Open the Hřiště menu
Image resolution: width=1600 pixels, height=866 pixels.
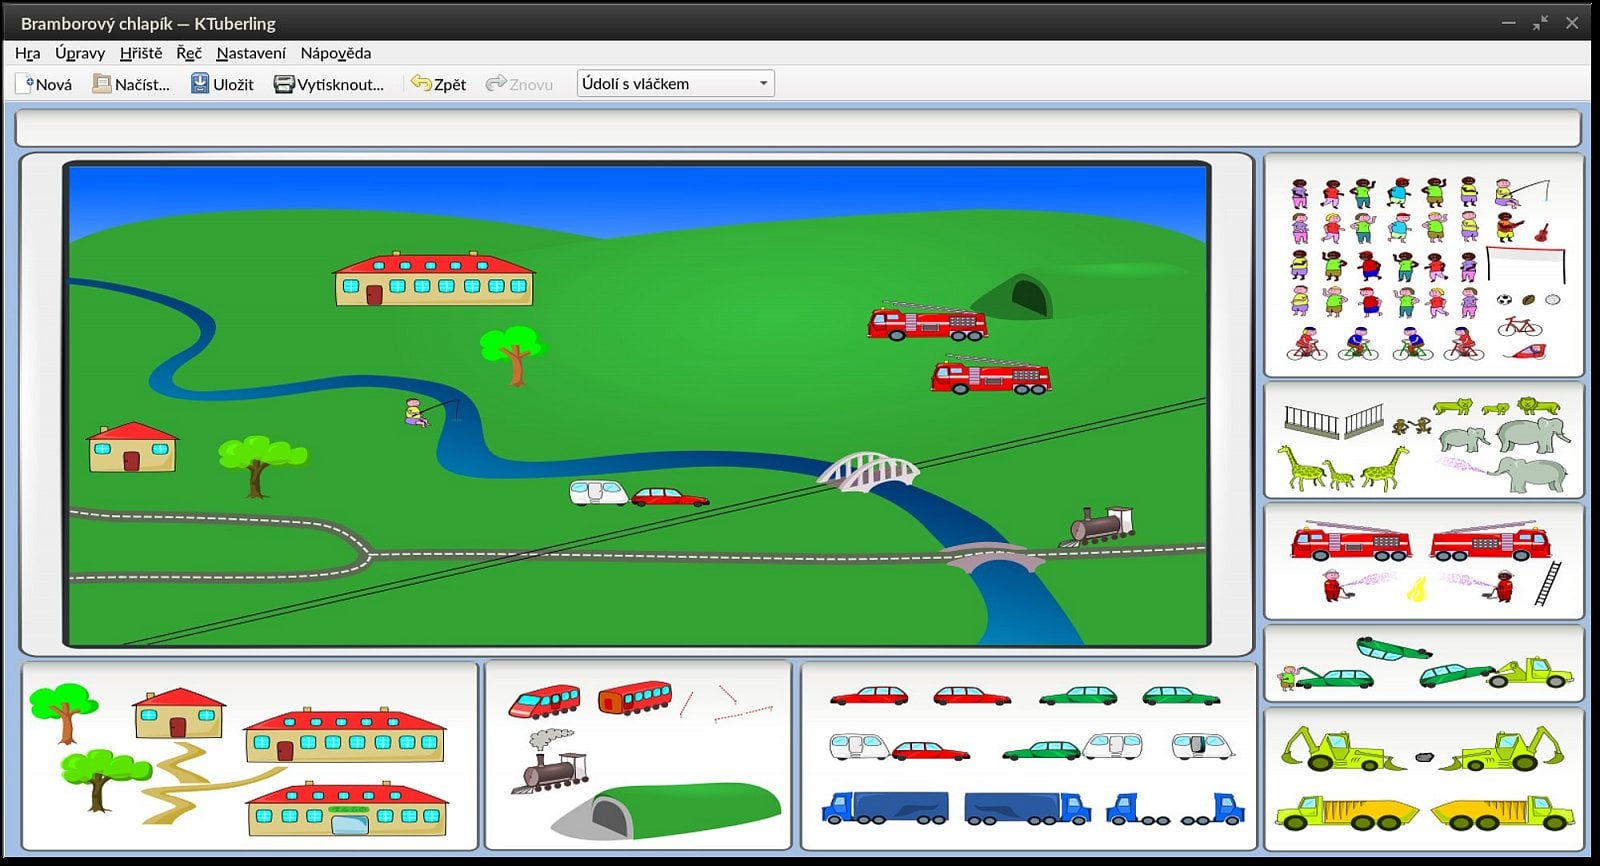click(140, 53)
